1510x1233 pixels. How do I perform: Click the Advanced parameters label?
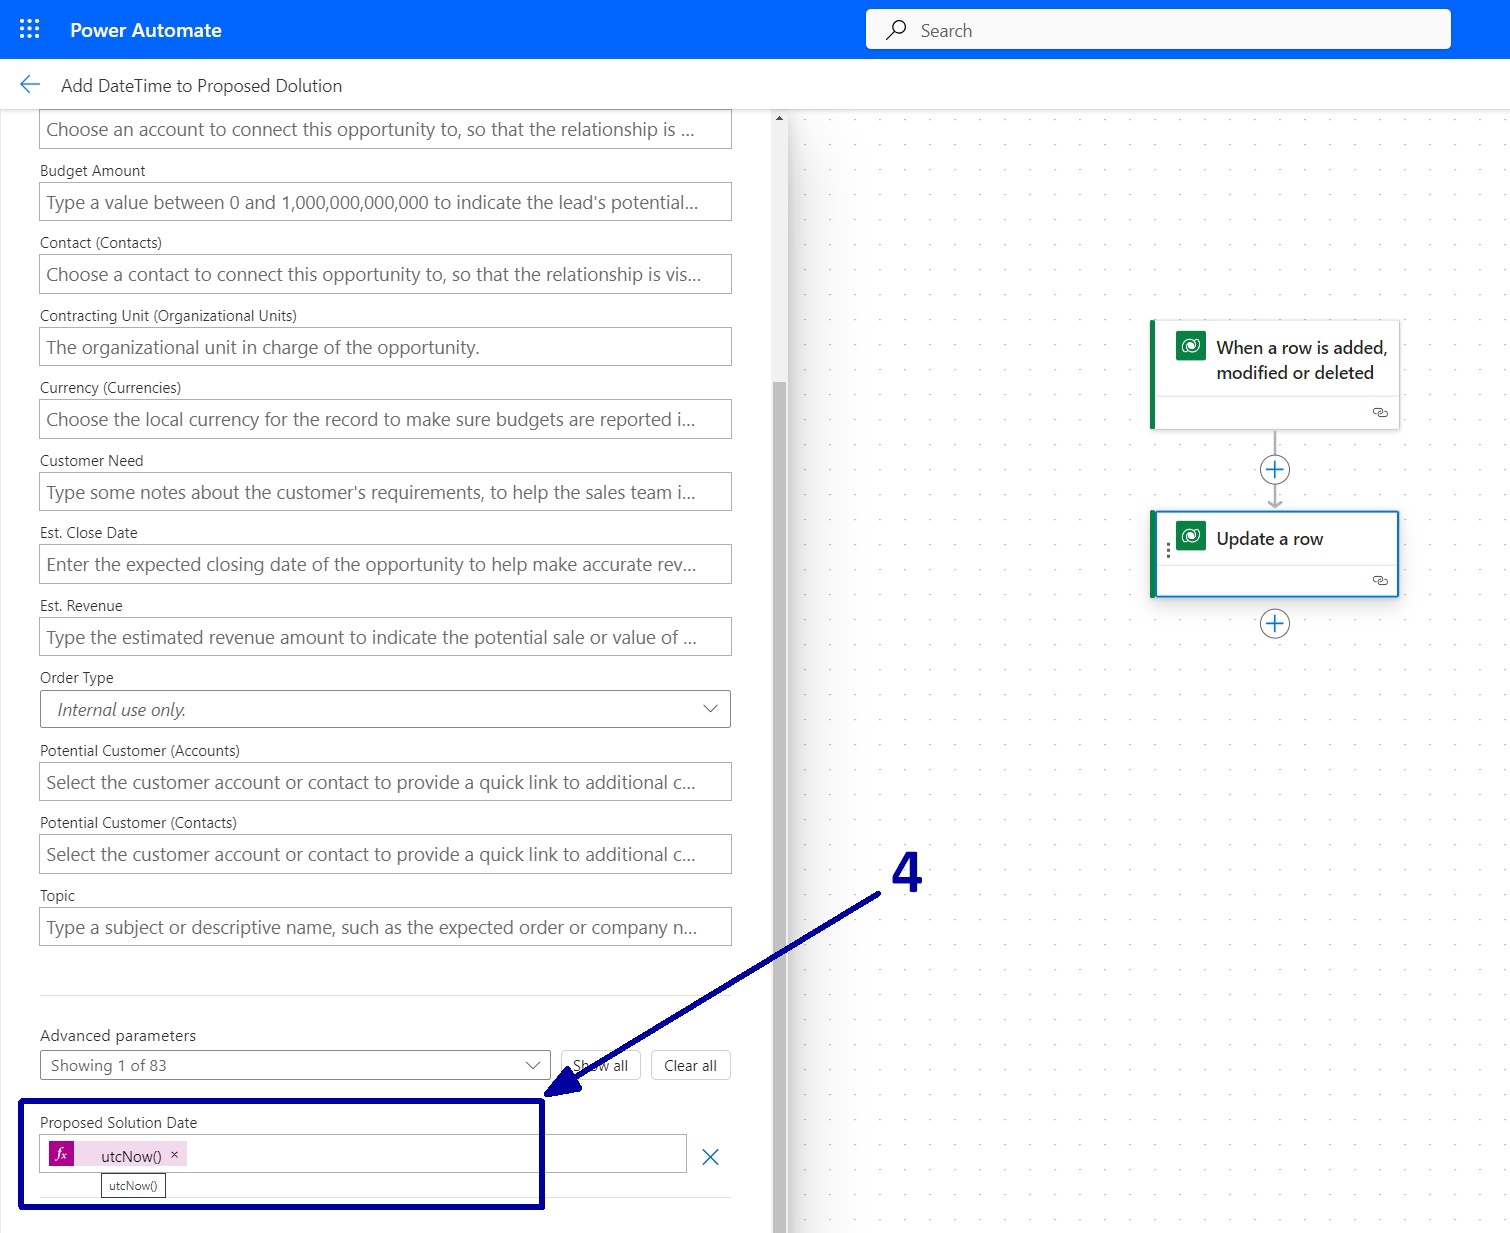click(118, 1035)
